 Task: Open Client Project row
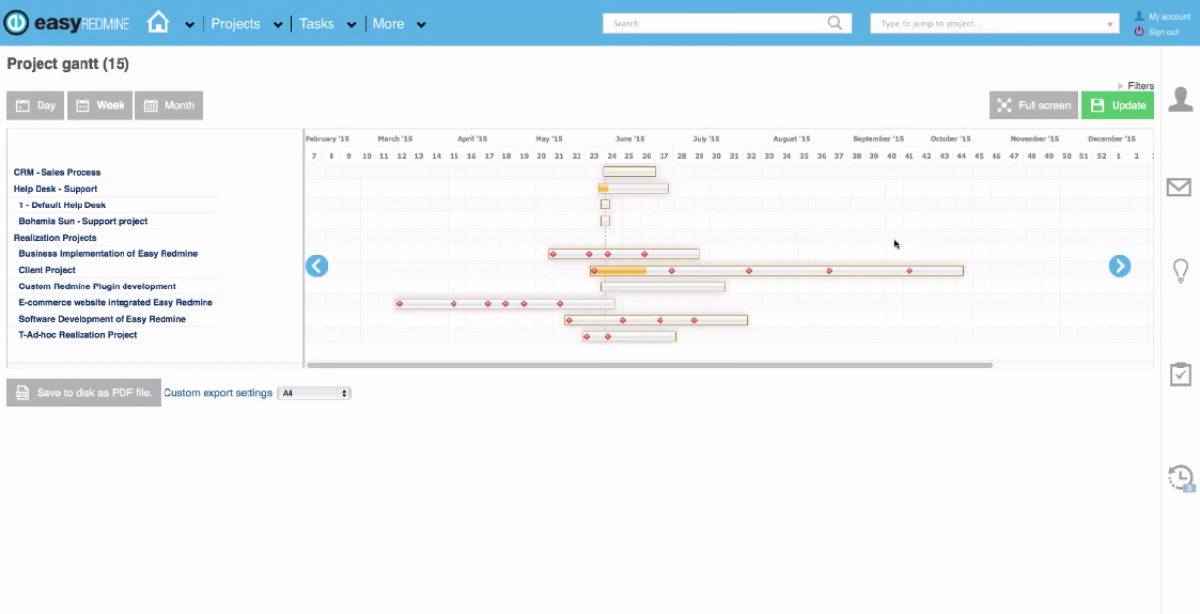click(47, 270)
